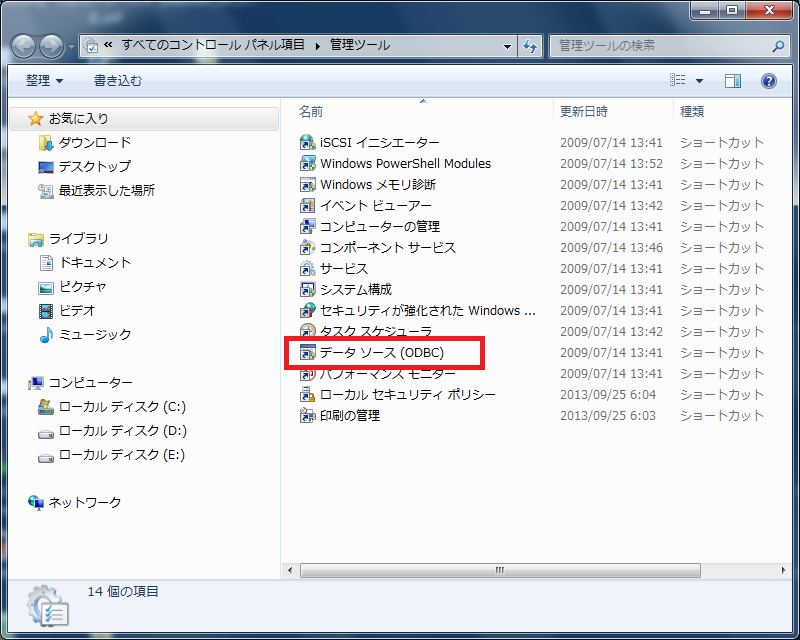Click the ライブラリ icon

point(36,239)
